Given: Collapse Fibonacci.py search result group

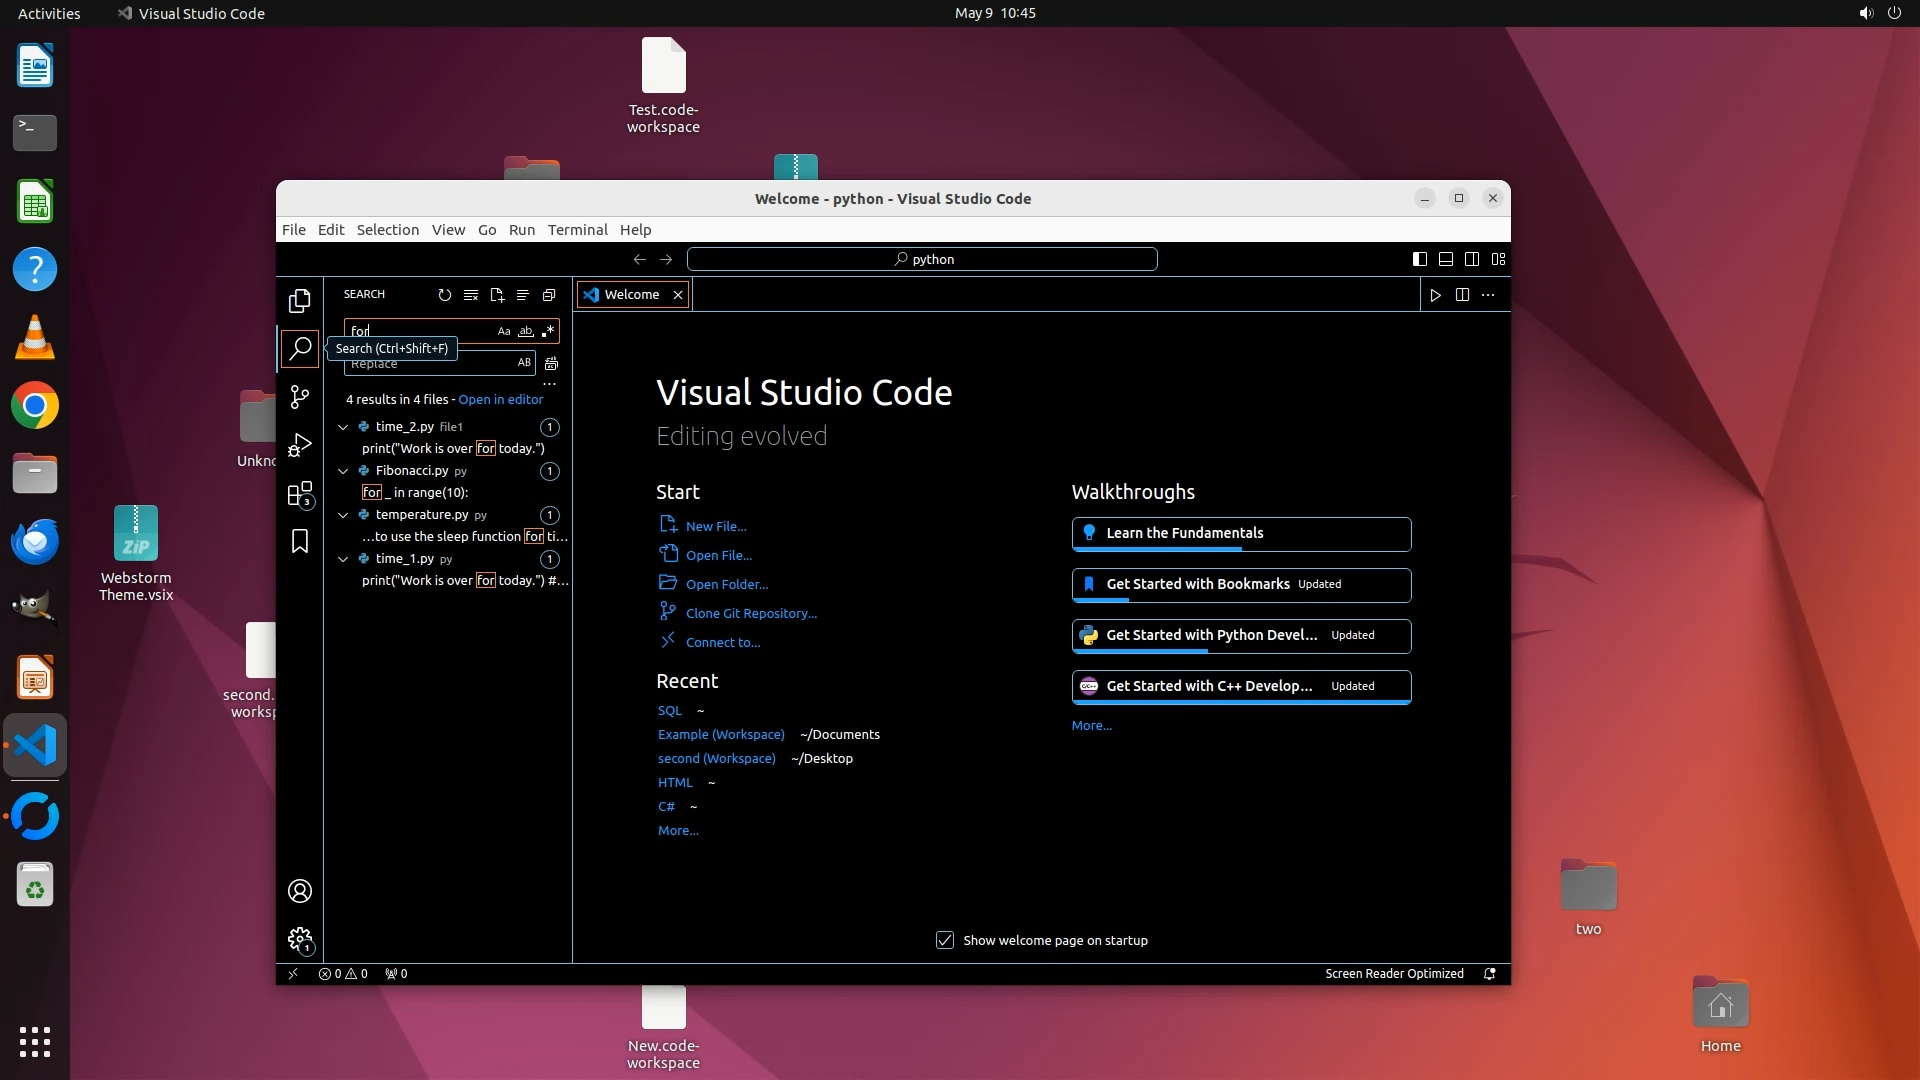Looking at the screenshot, I should 343,471.
